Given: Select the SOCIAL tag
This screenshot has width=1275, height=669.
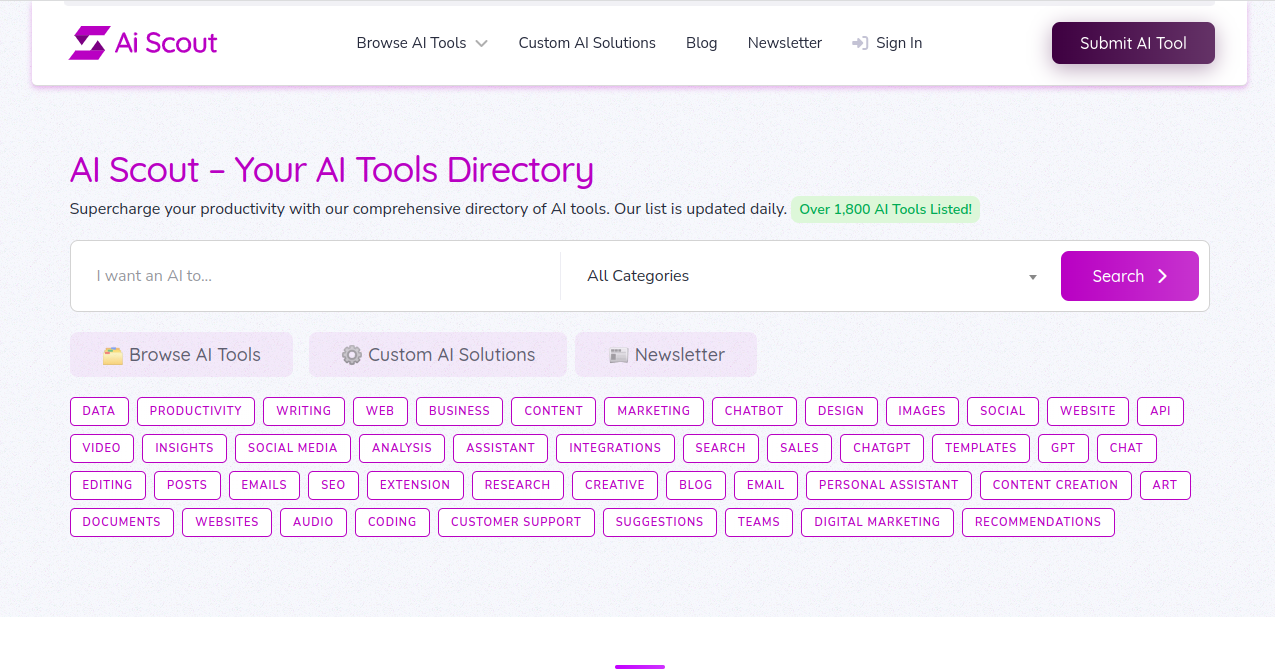Looking at the screenshot, I should coord(1003,411).
